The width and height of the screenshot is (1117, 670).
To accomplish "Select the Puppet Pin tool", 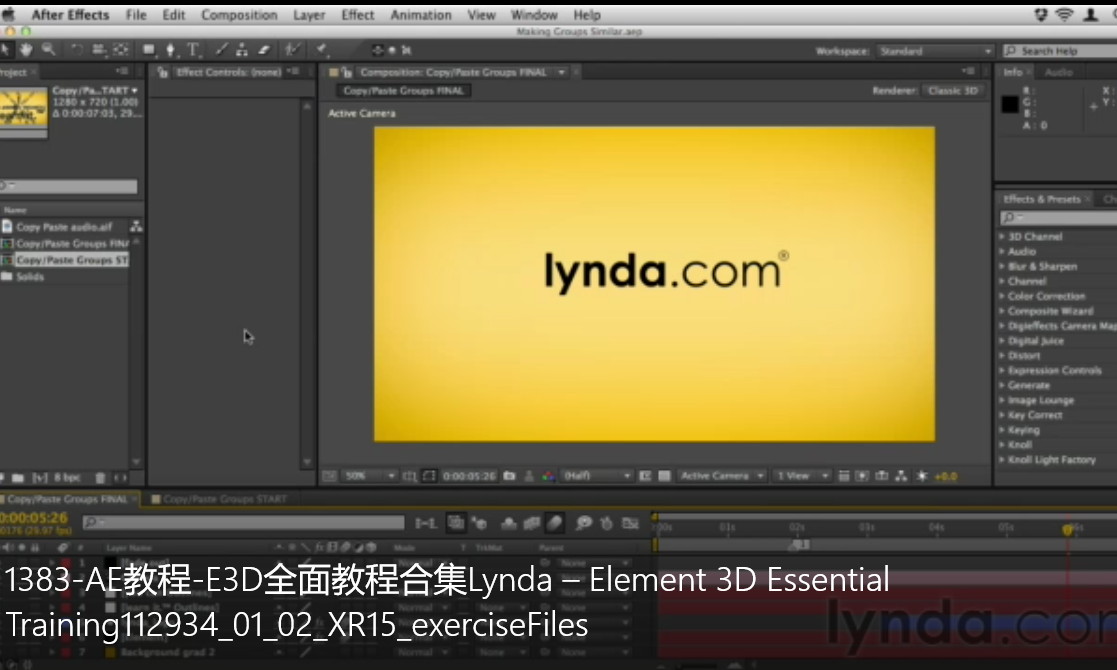I will click(x=322, y=50).
